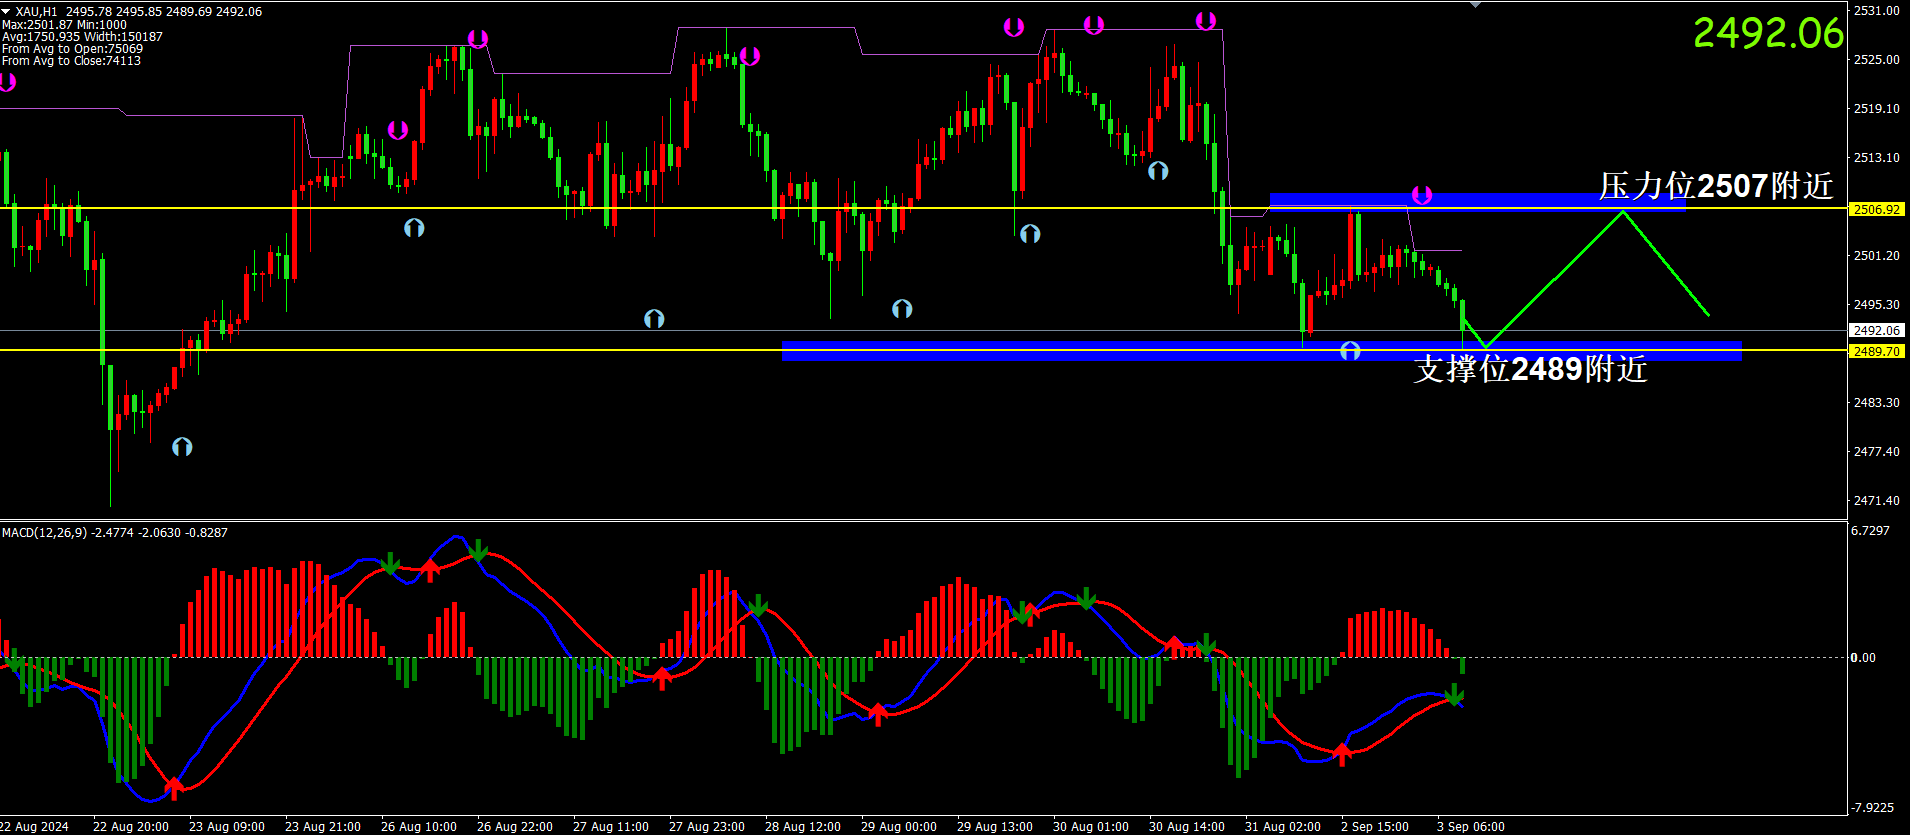
Task: Select the blue resistance rectangle near 2507
Action: tap(1477, 202)
